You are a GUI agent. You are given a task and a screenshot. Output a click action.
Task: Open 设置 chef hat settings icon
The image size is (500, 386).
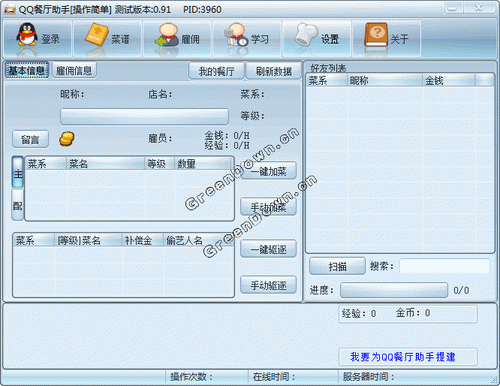pos(306,35)
